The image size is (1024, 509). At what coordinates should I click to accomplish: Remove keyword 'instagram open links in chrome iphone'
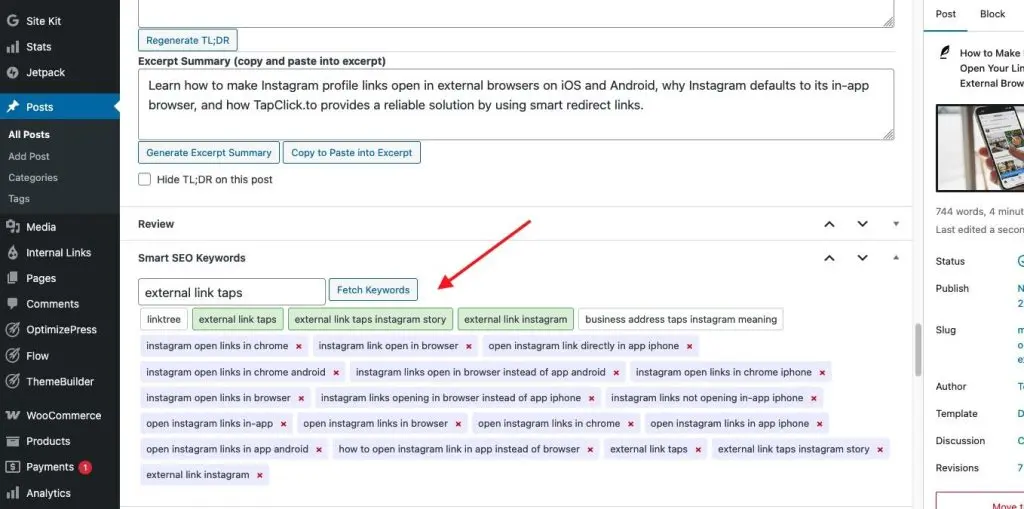(822, 372)
